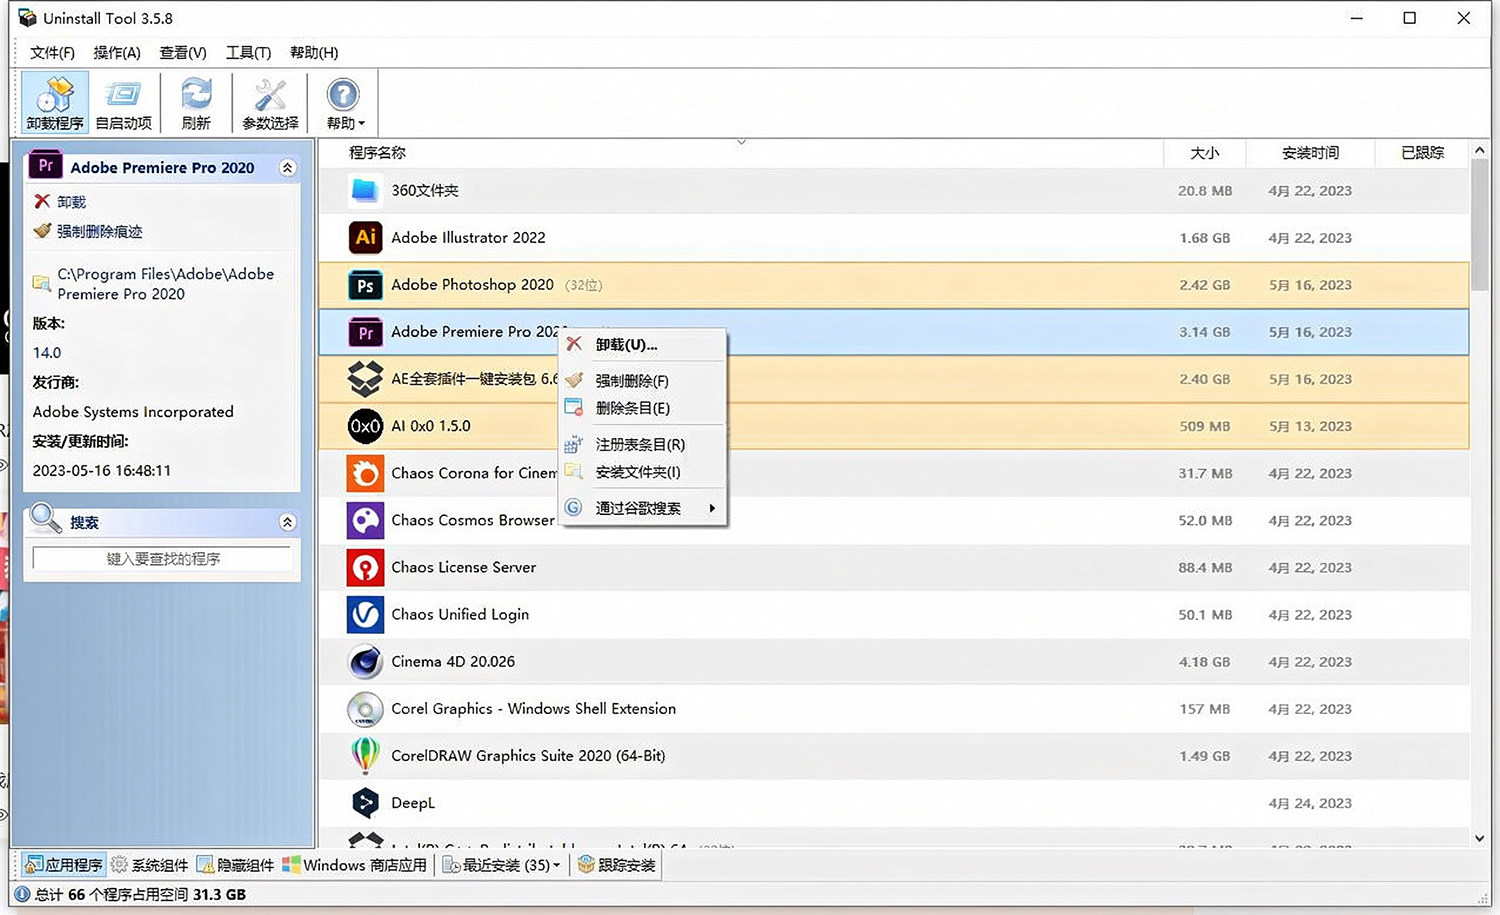Open 参数选择 preferences toolbar icon
Image resolution: width=1500 pixels, height=915 pixels.
click(270, 103)
